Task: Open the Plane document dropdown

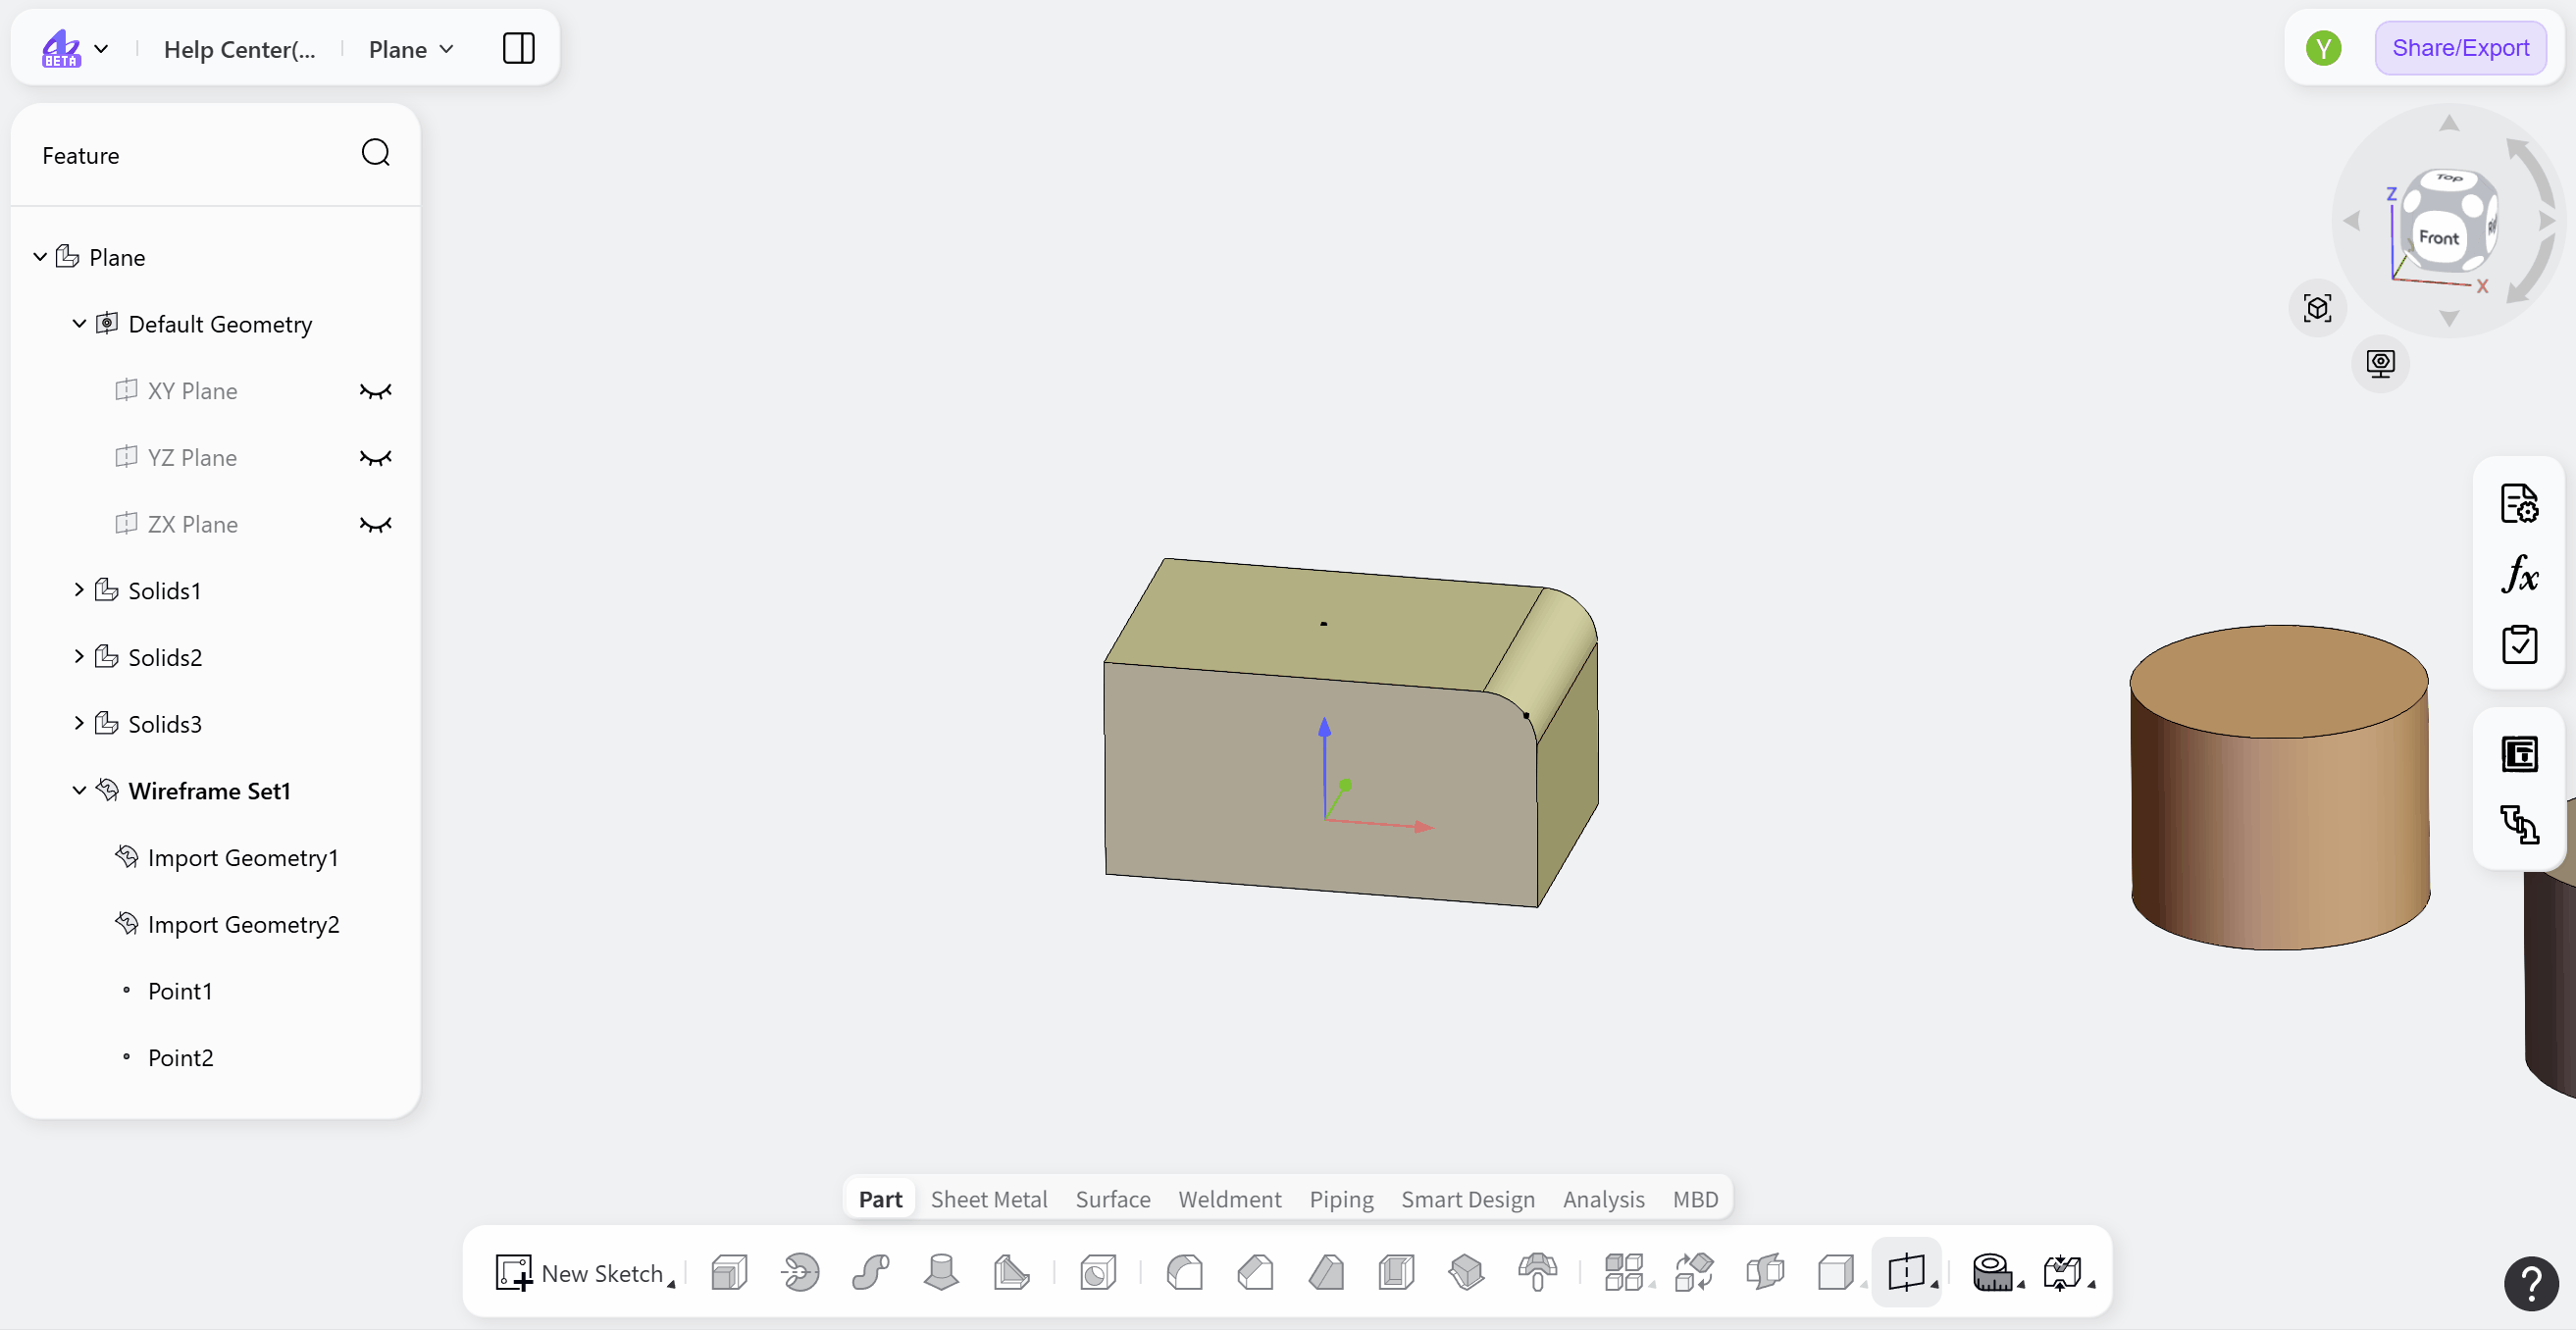Action: (x=411, y=49)
